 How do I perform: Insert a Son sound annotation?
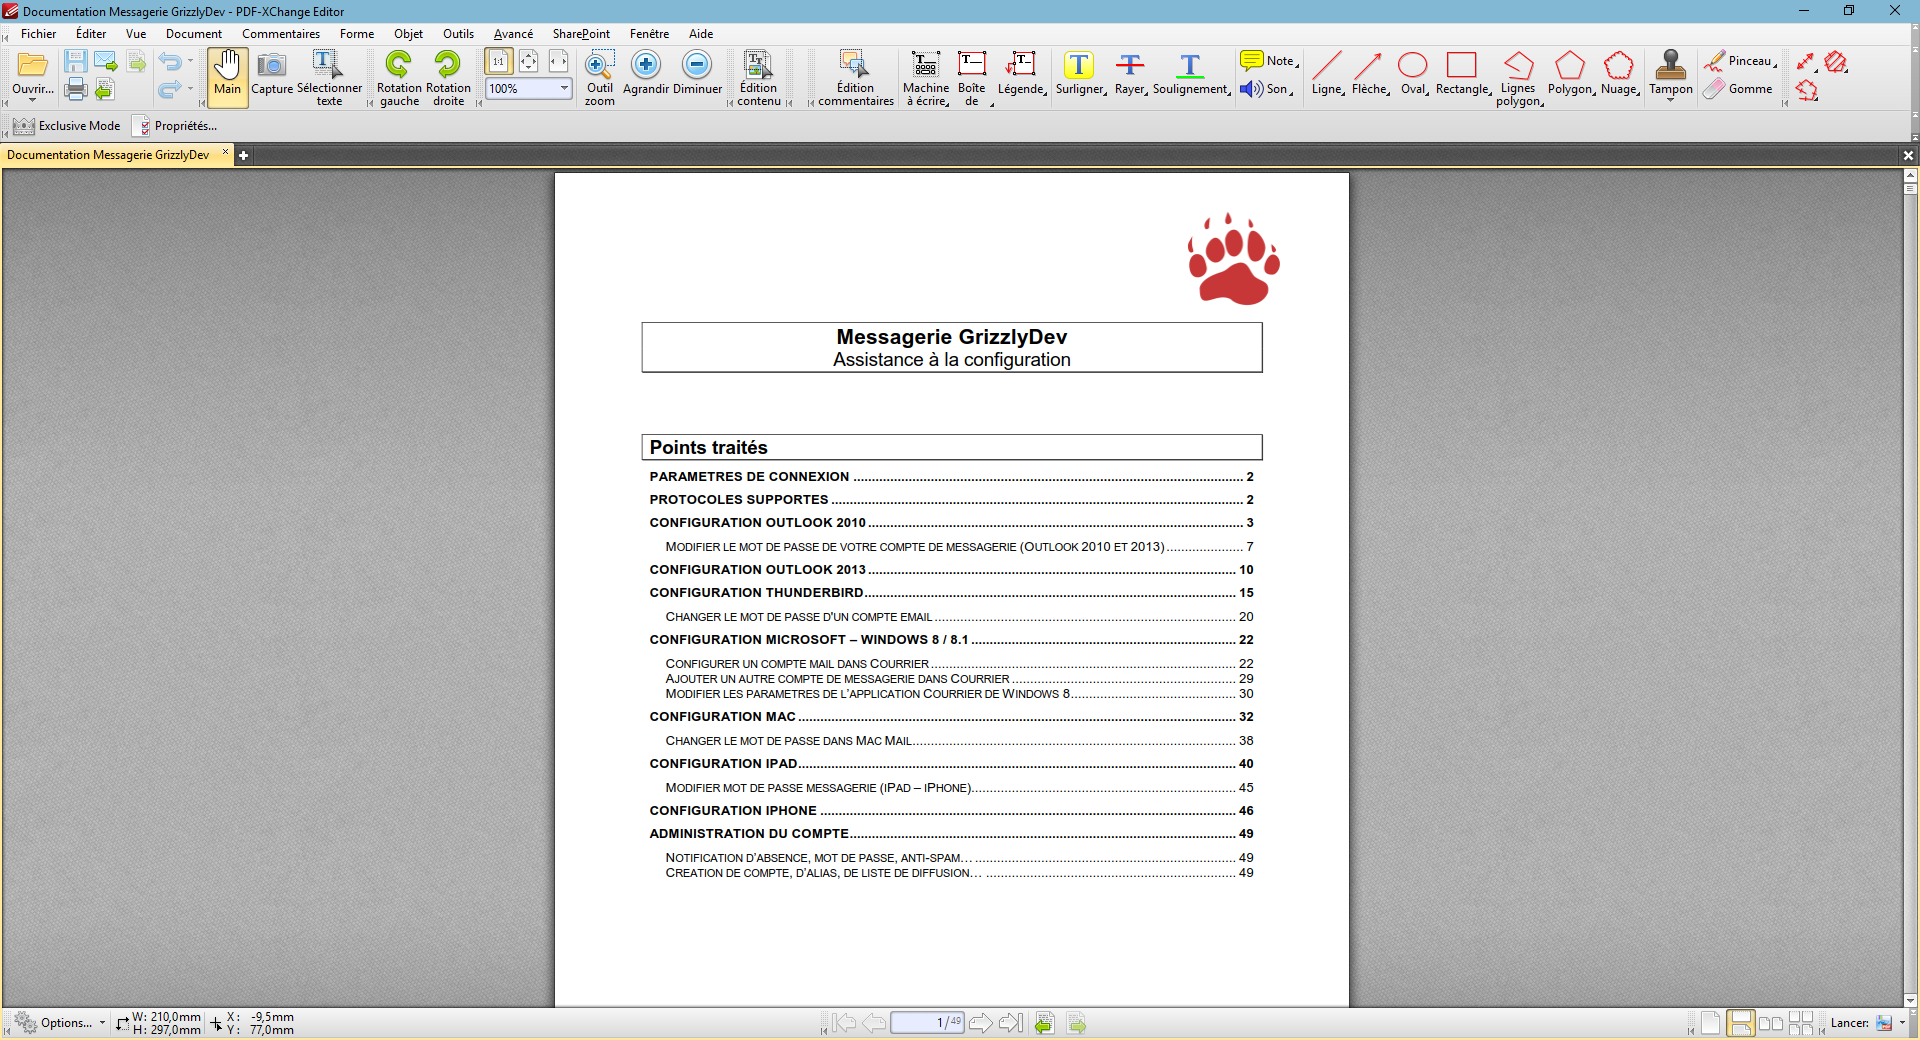point(1266,89)
